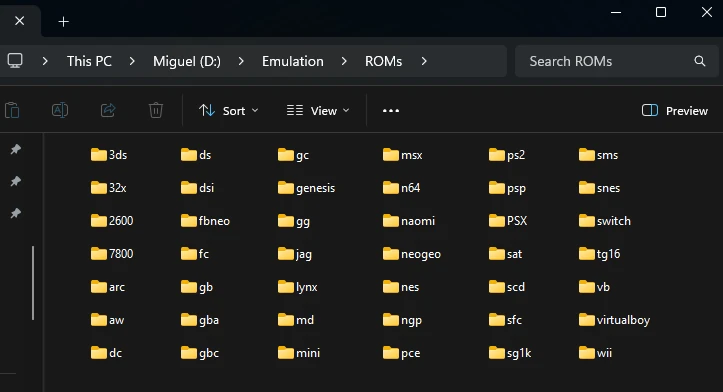Select the sg1k folder icon

tap(497, 353)
